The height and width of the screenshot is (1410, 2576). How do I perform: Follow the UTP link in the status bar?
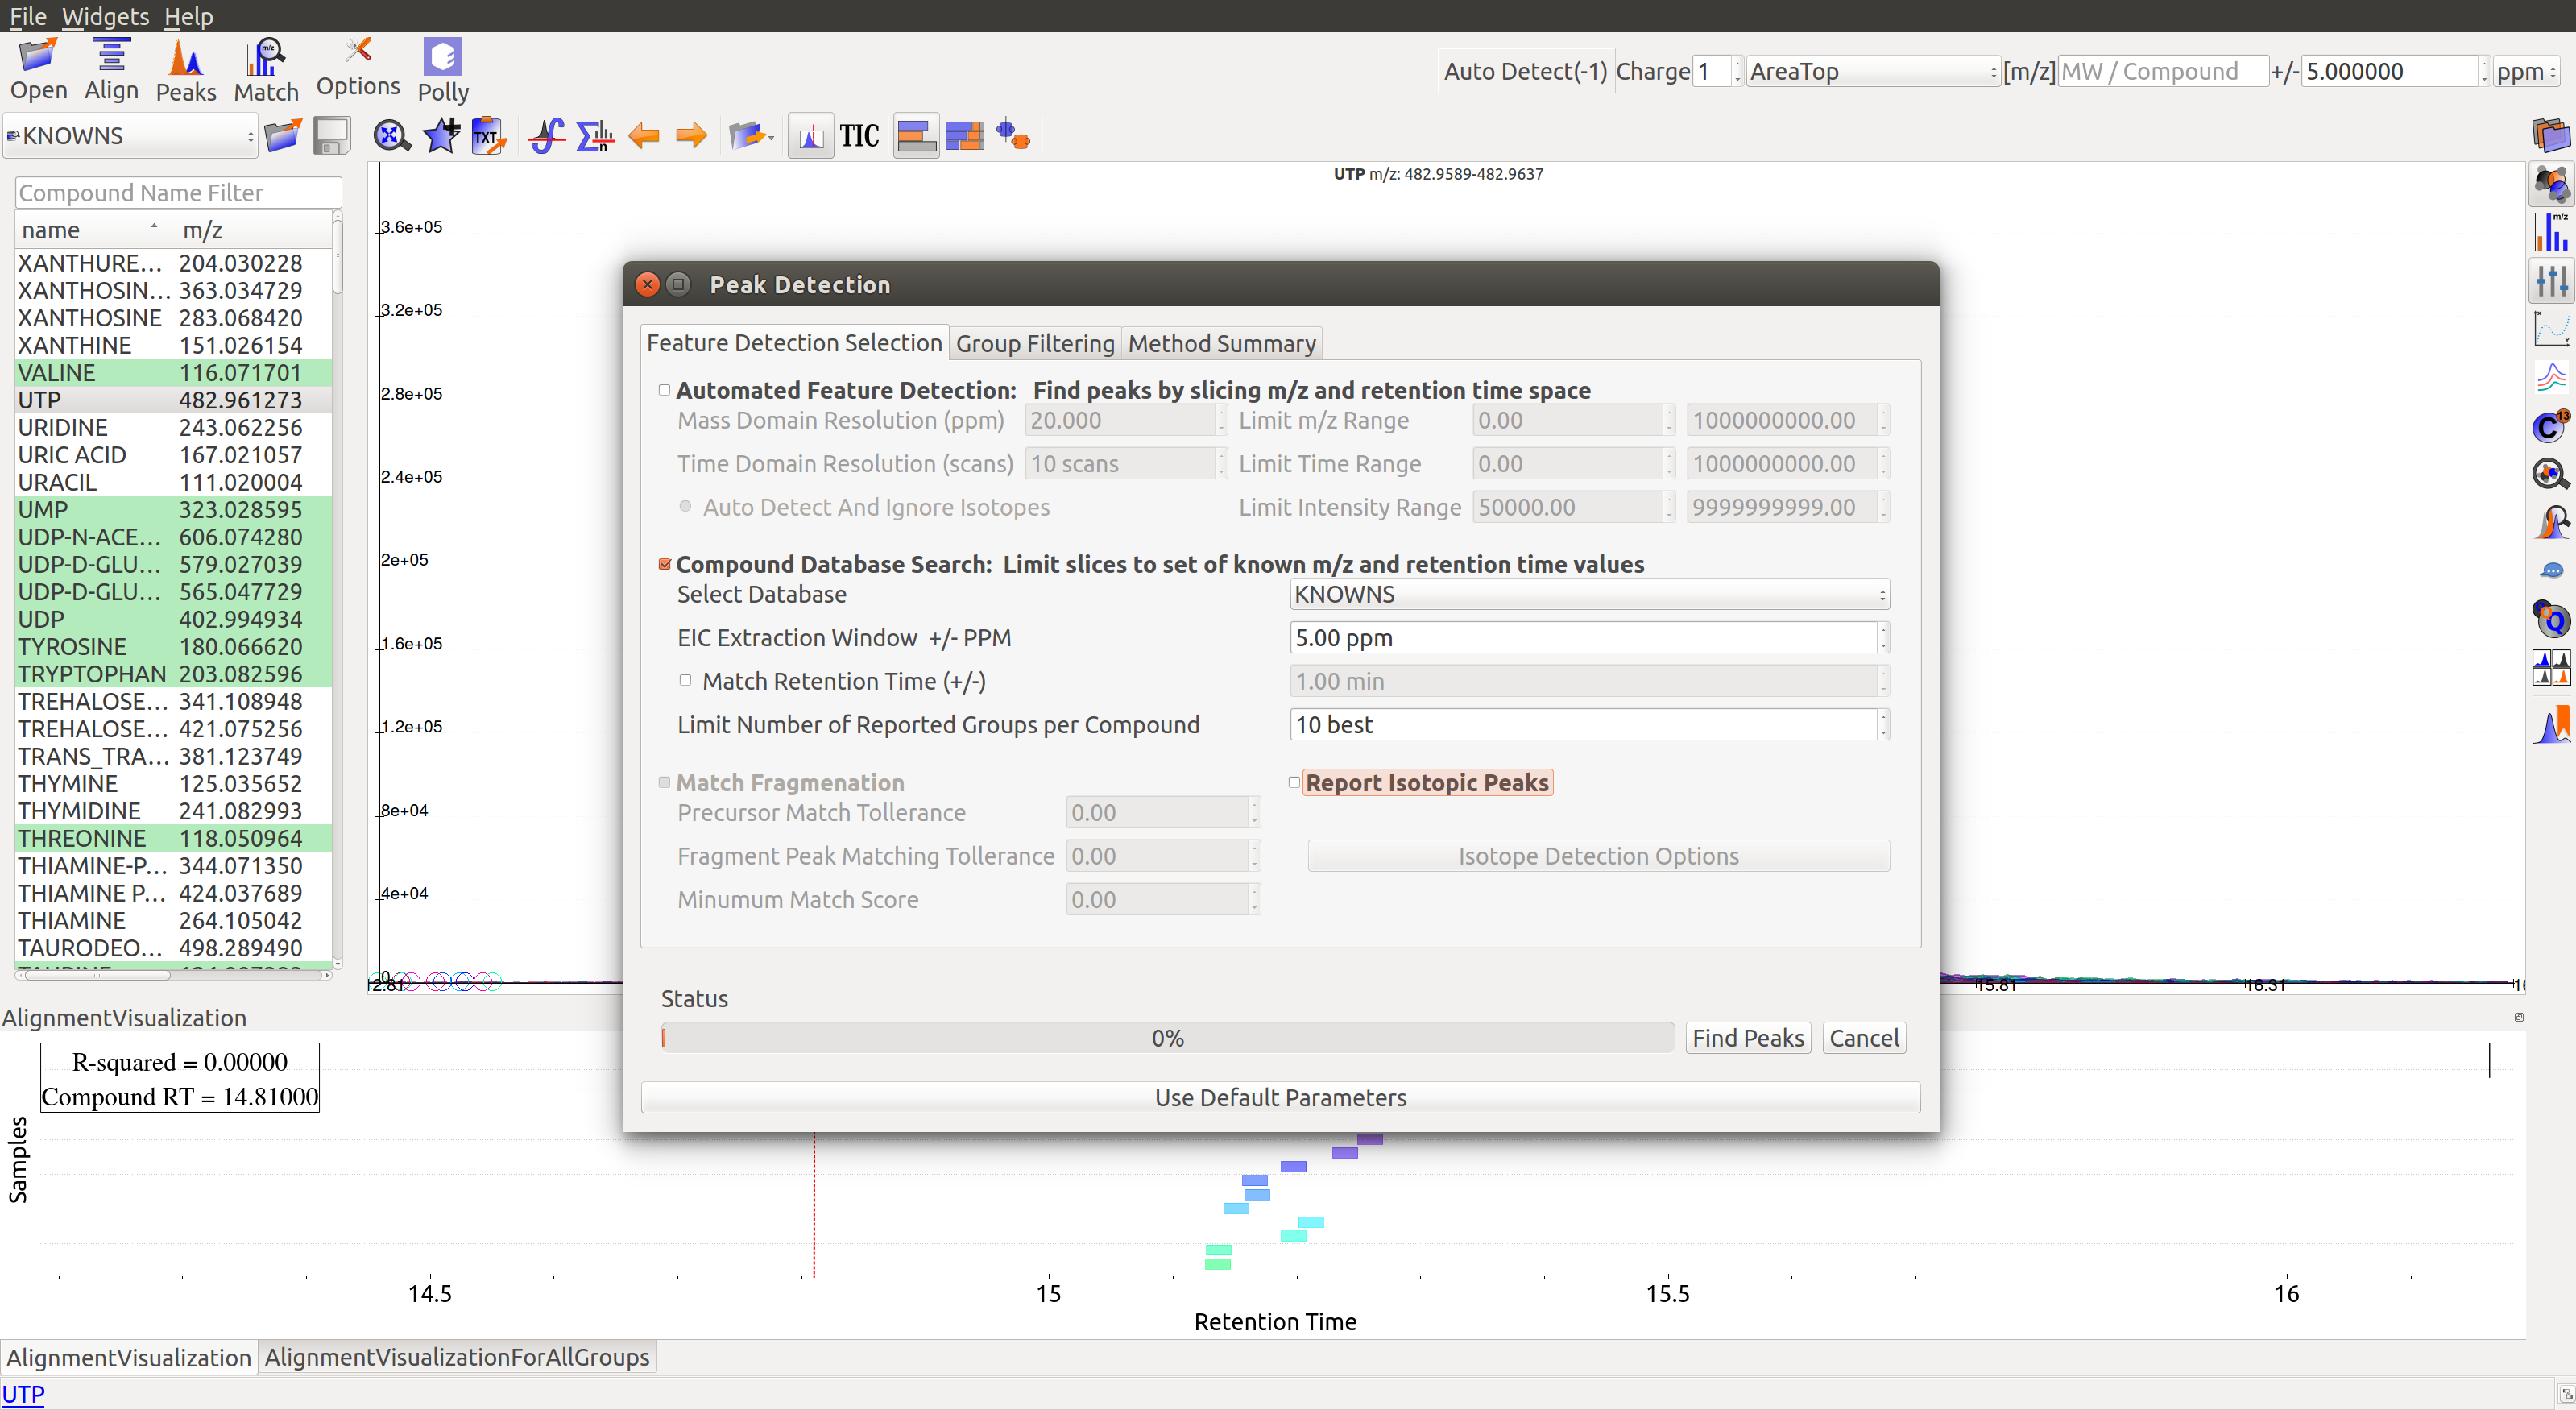pyautogui.click(x=23, y=1393)
